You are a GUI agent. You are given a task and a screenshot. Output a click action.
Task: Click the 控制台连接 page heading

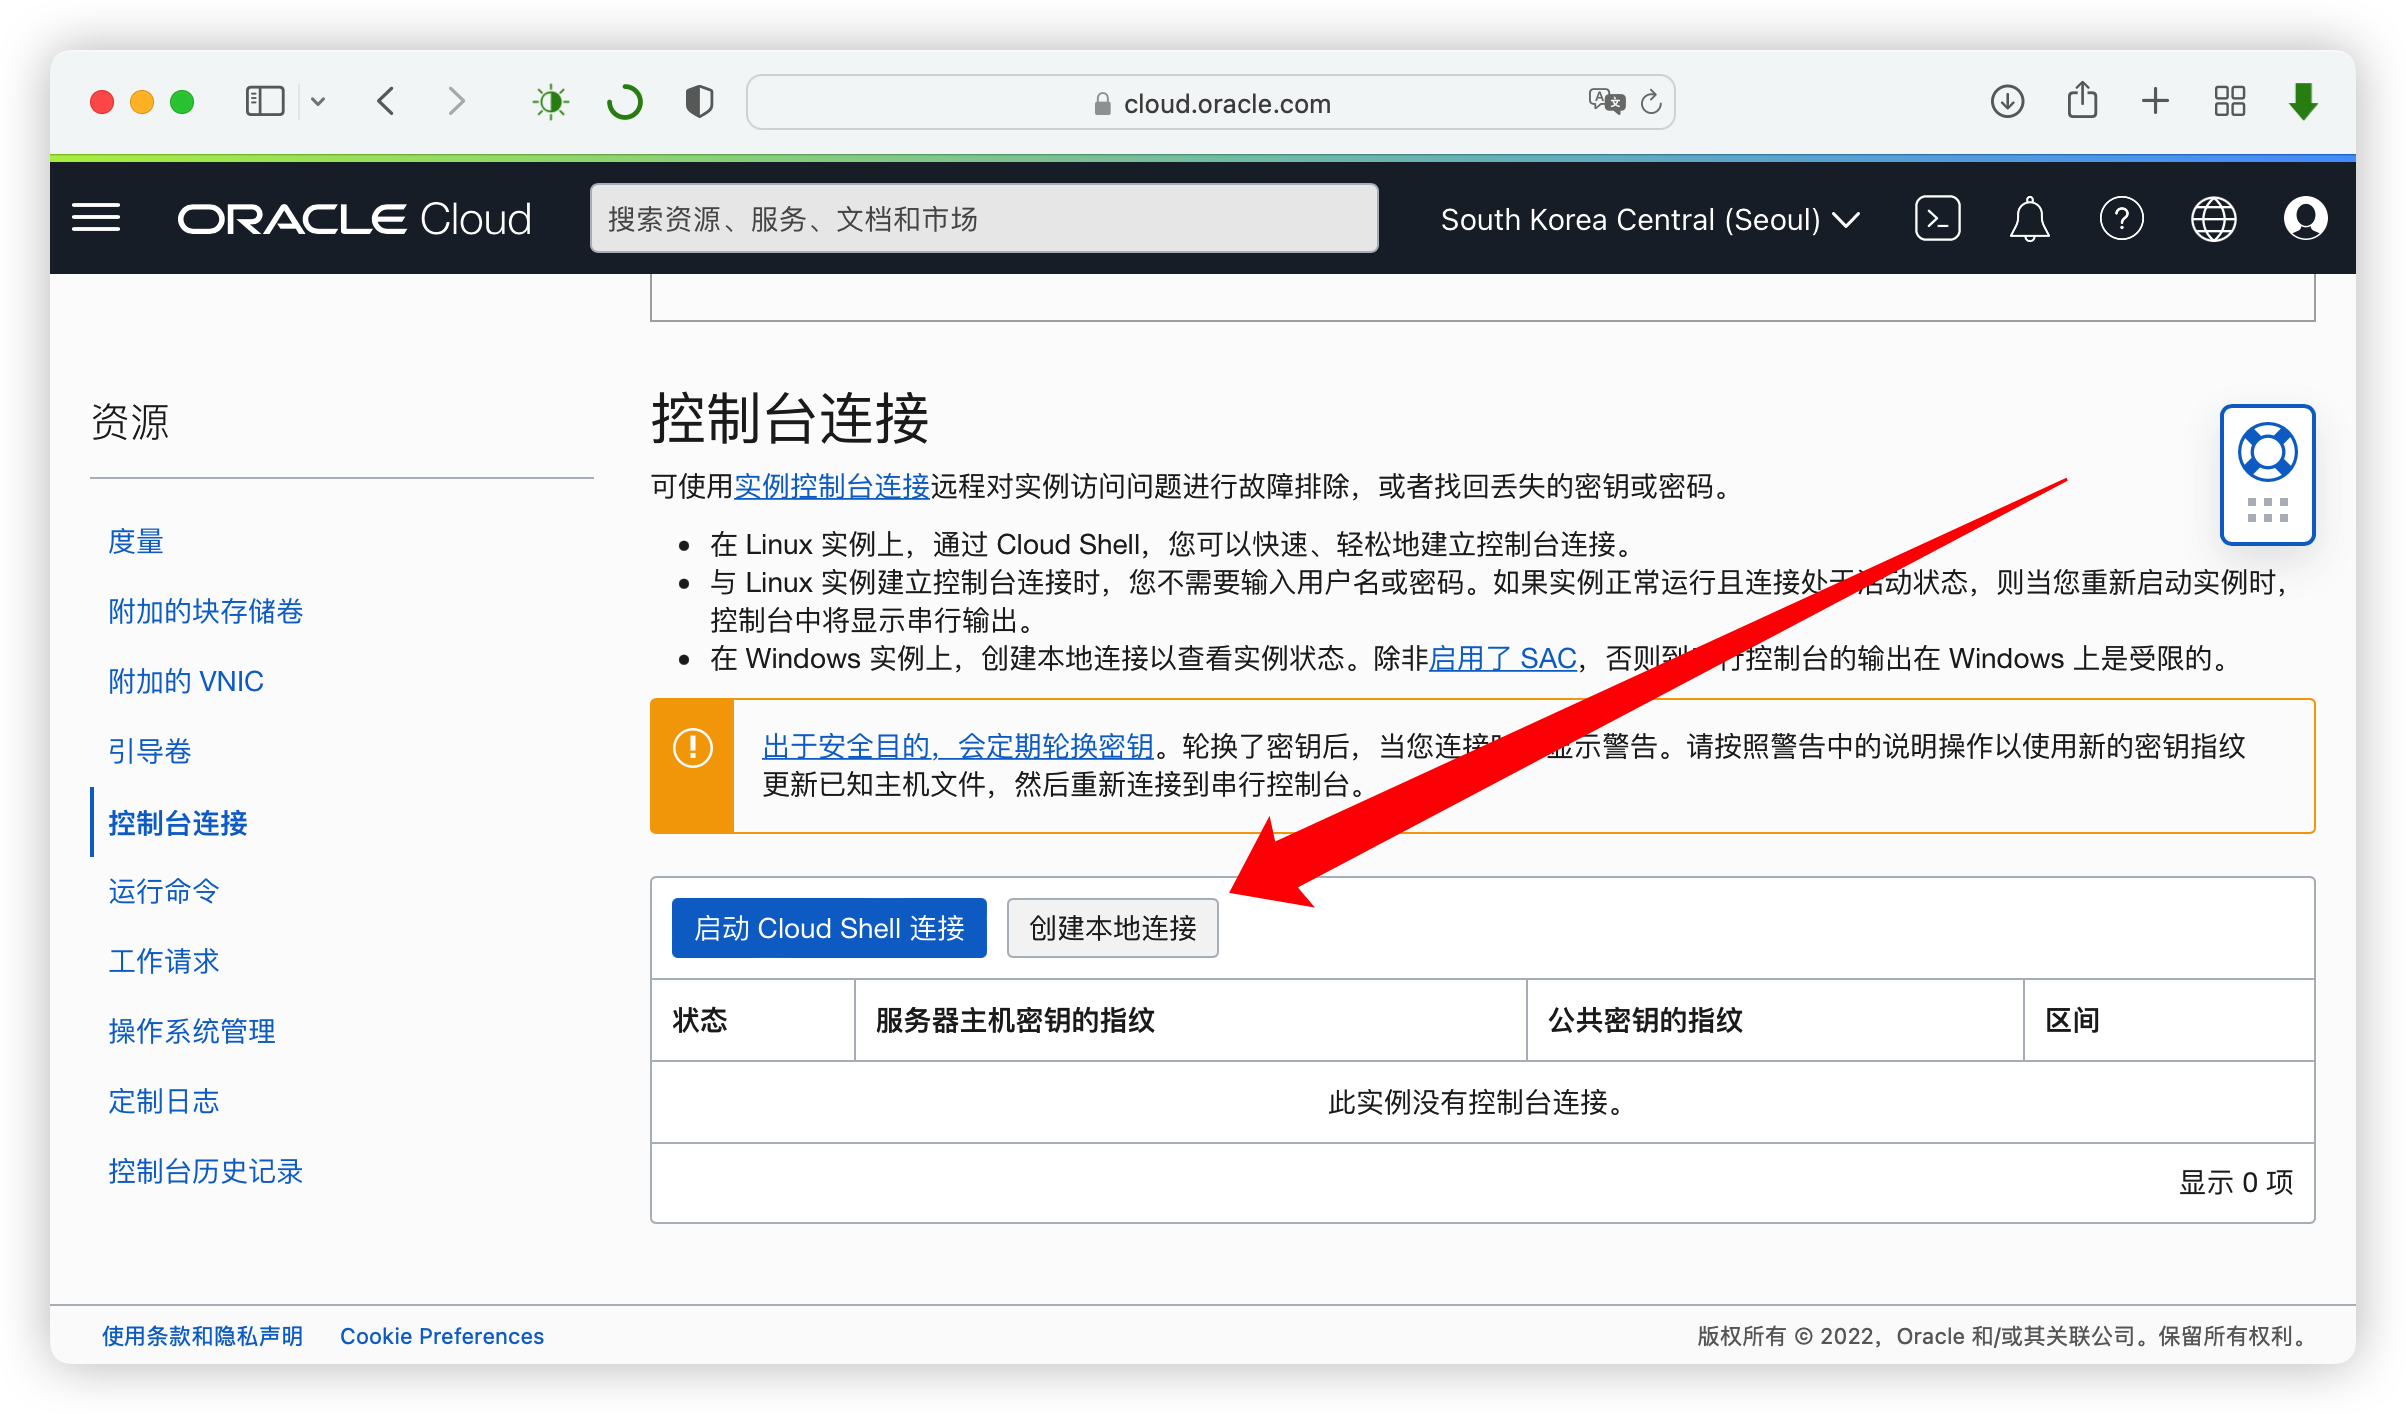(790, 417)
